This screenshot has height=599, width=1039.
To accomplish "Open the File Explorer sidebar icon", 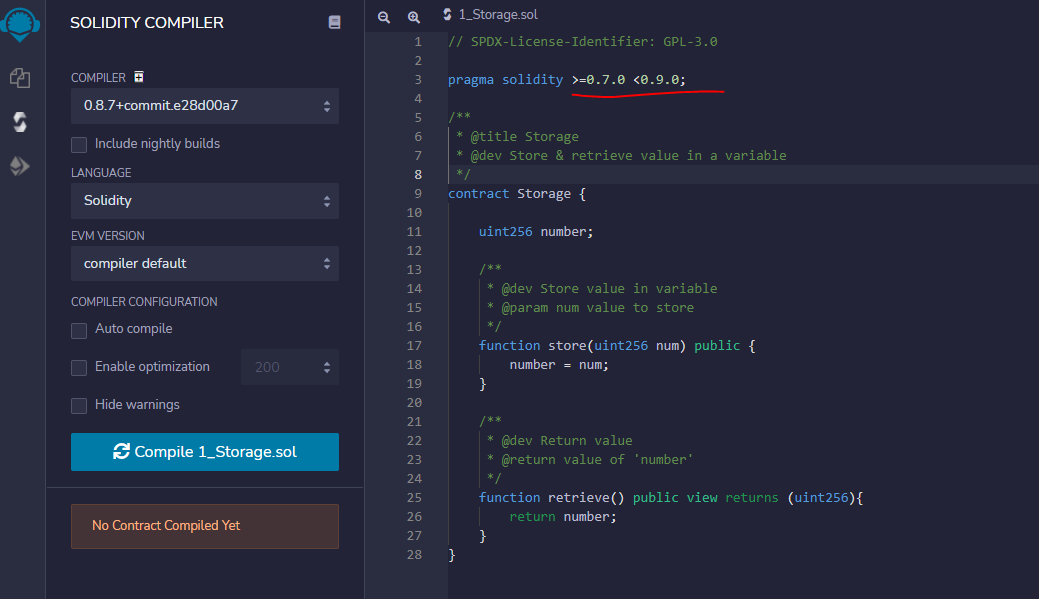I will click(20, 78).
